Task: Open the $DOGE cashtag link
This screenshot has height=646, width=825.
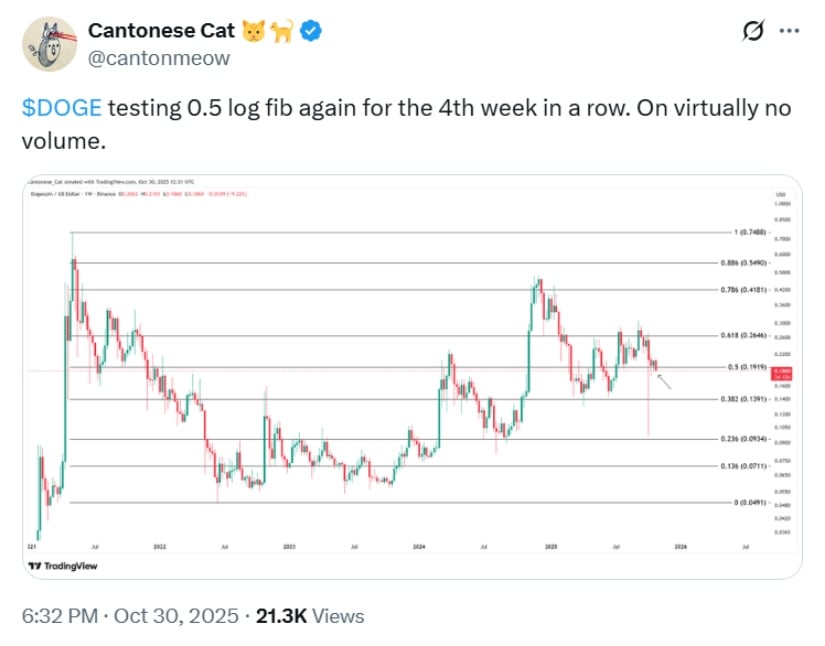Action: [x=61, y=109]
